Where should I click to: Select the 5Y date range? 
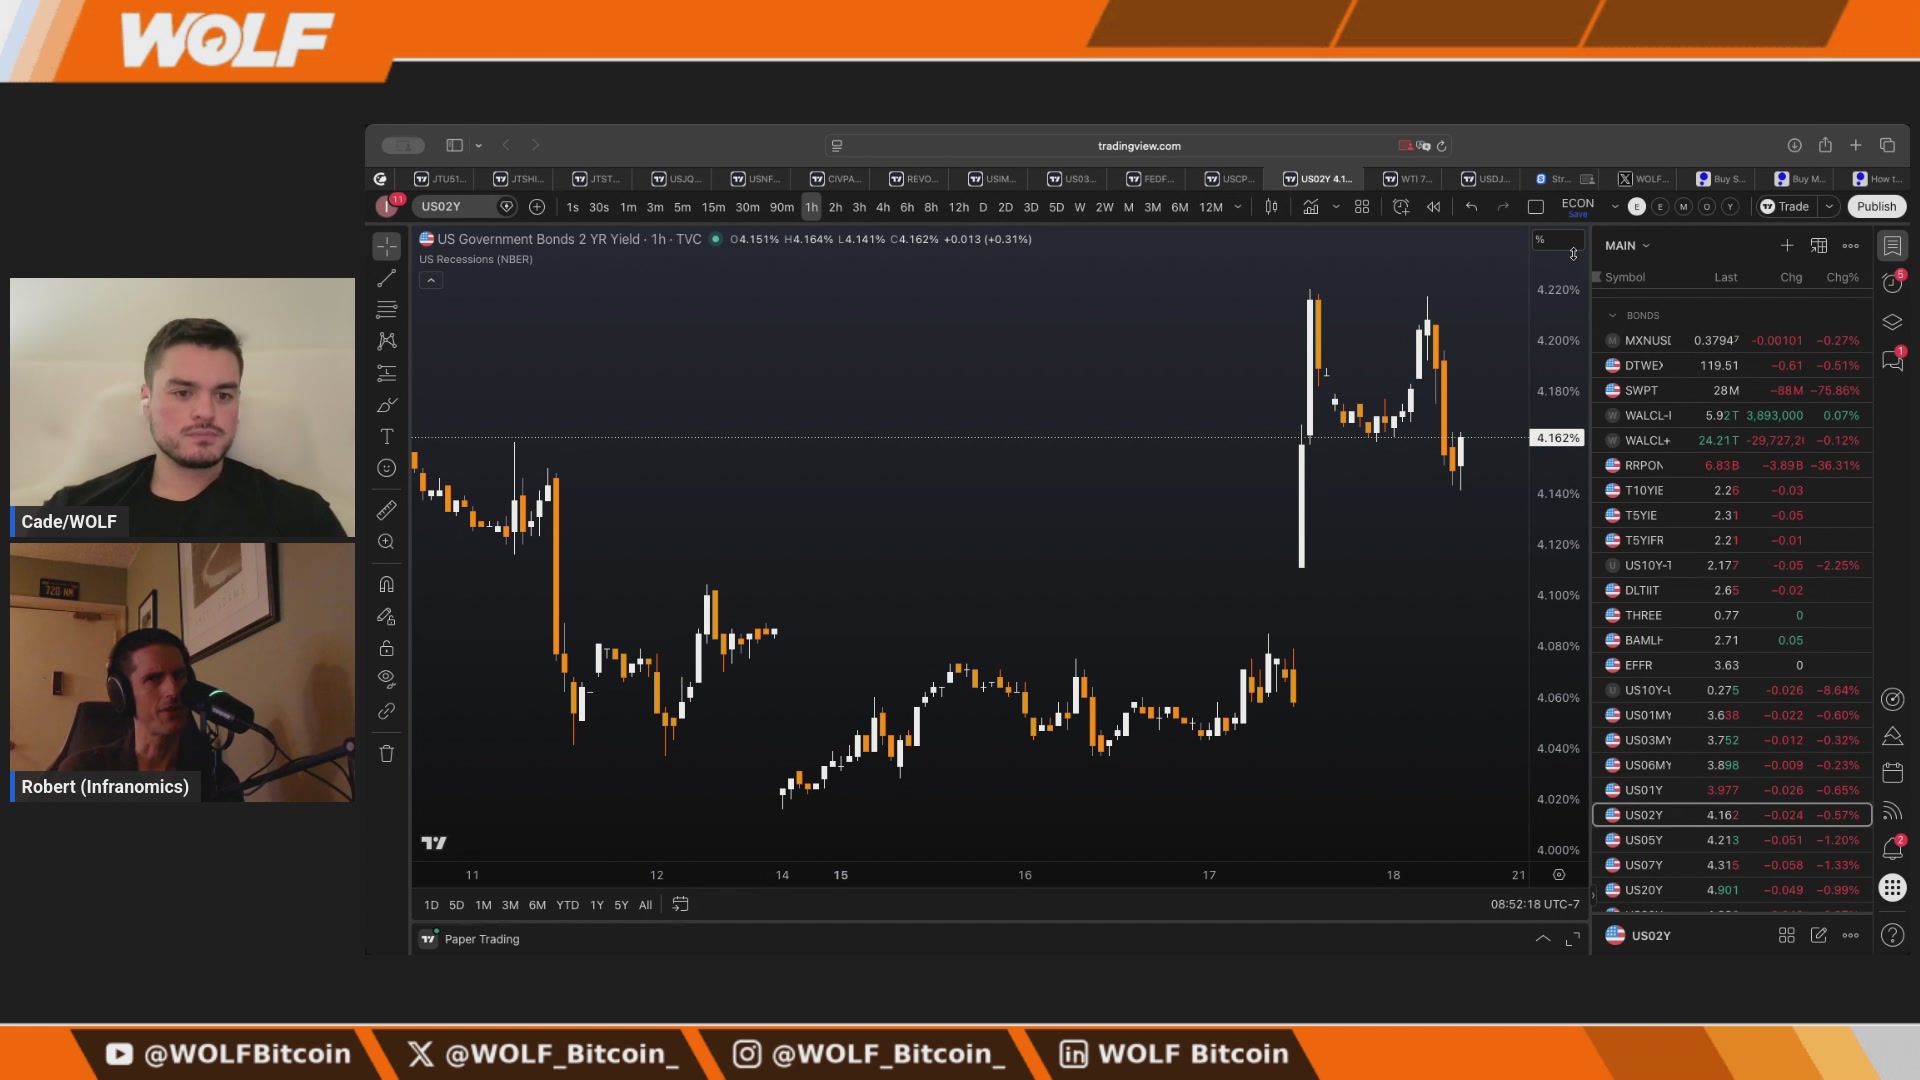click(621, 905)
